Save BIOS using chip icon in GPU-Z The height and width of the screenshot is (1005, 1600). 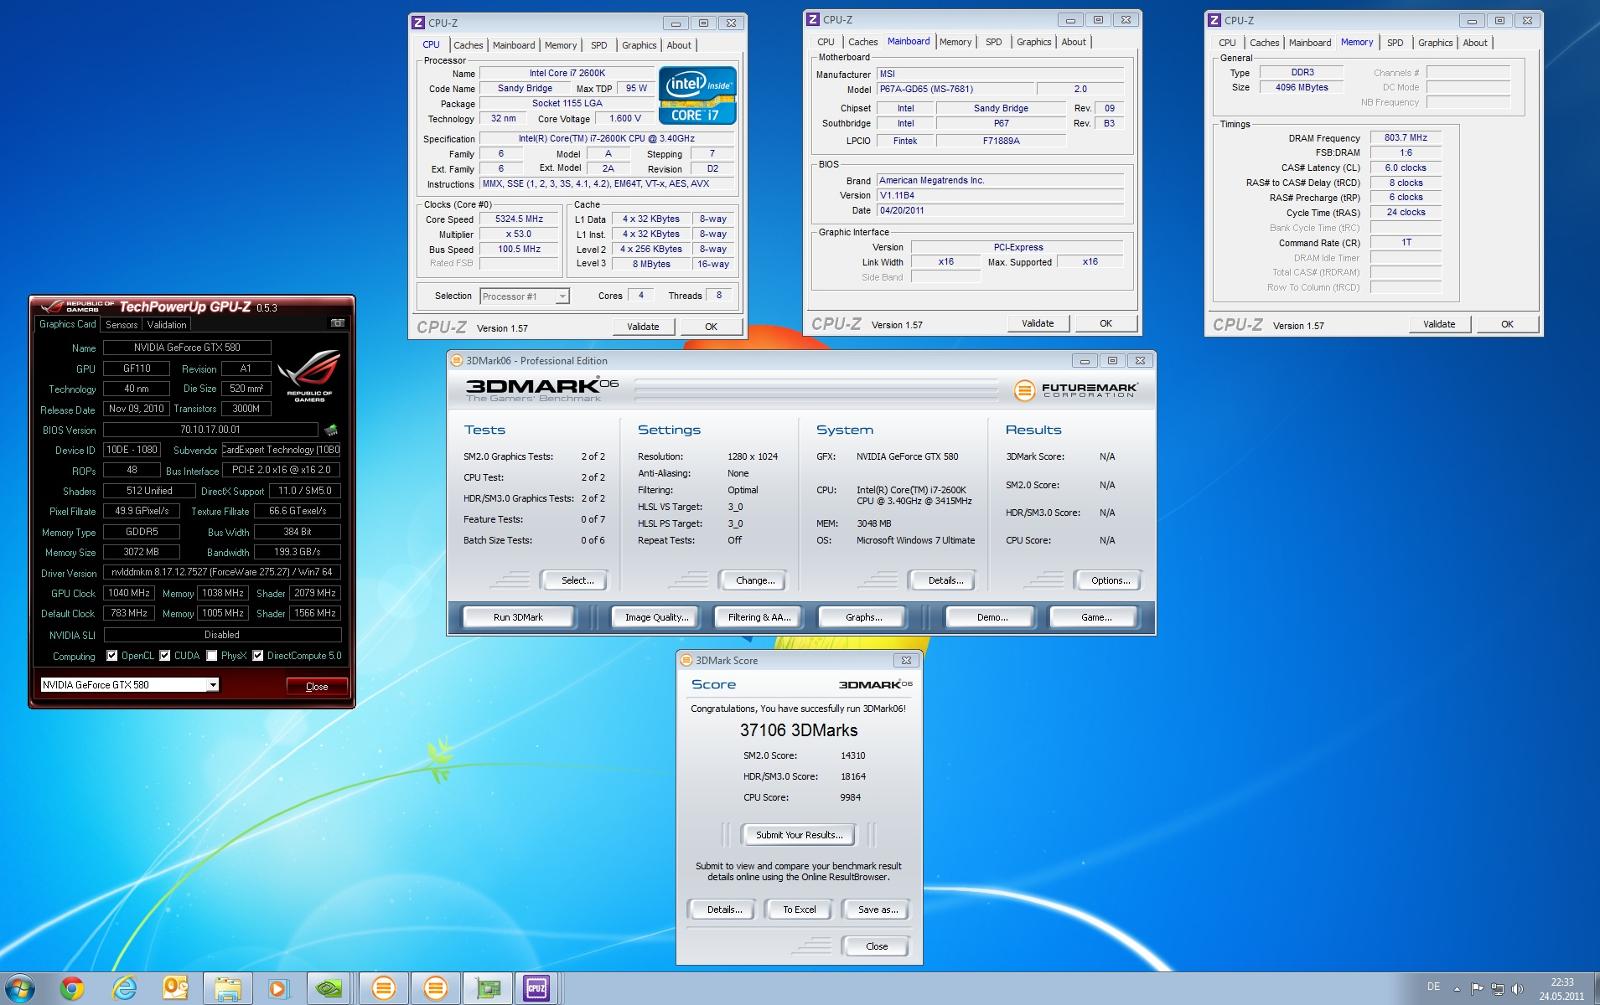coord(331,430)
